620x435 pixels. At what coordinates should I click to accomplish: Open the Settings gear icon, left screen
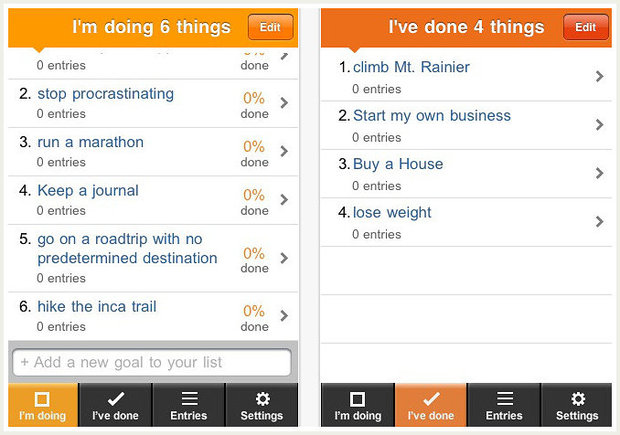[262, 399]
